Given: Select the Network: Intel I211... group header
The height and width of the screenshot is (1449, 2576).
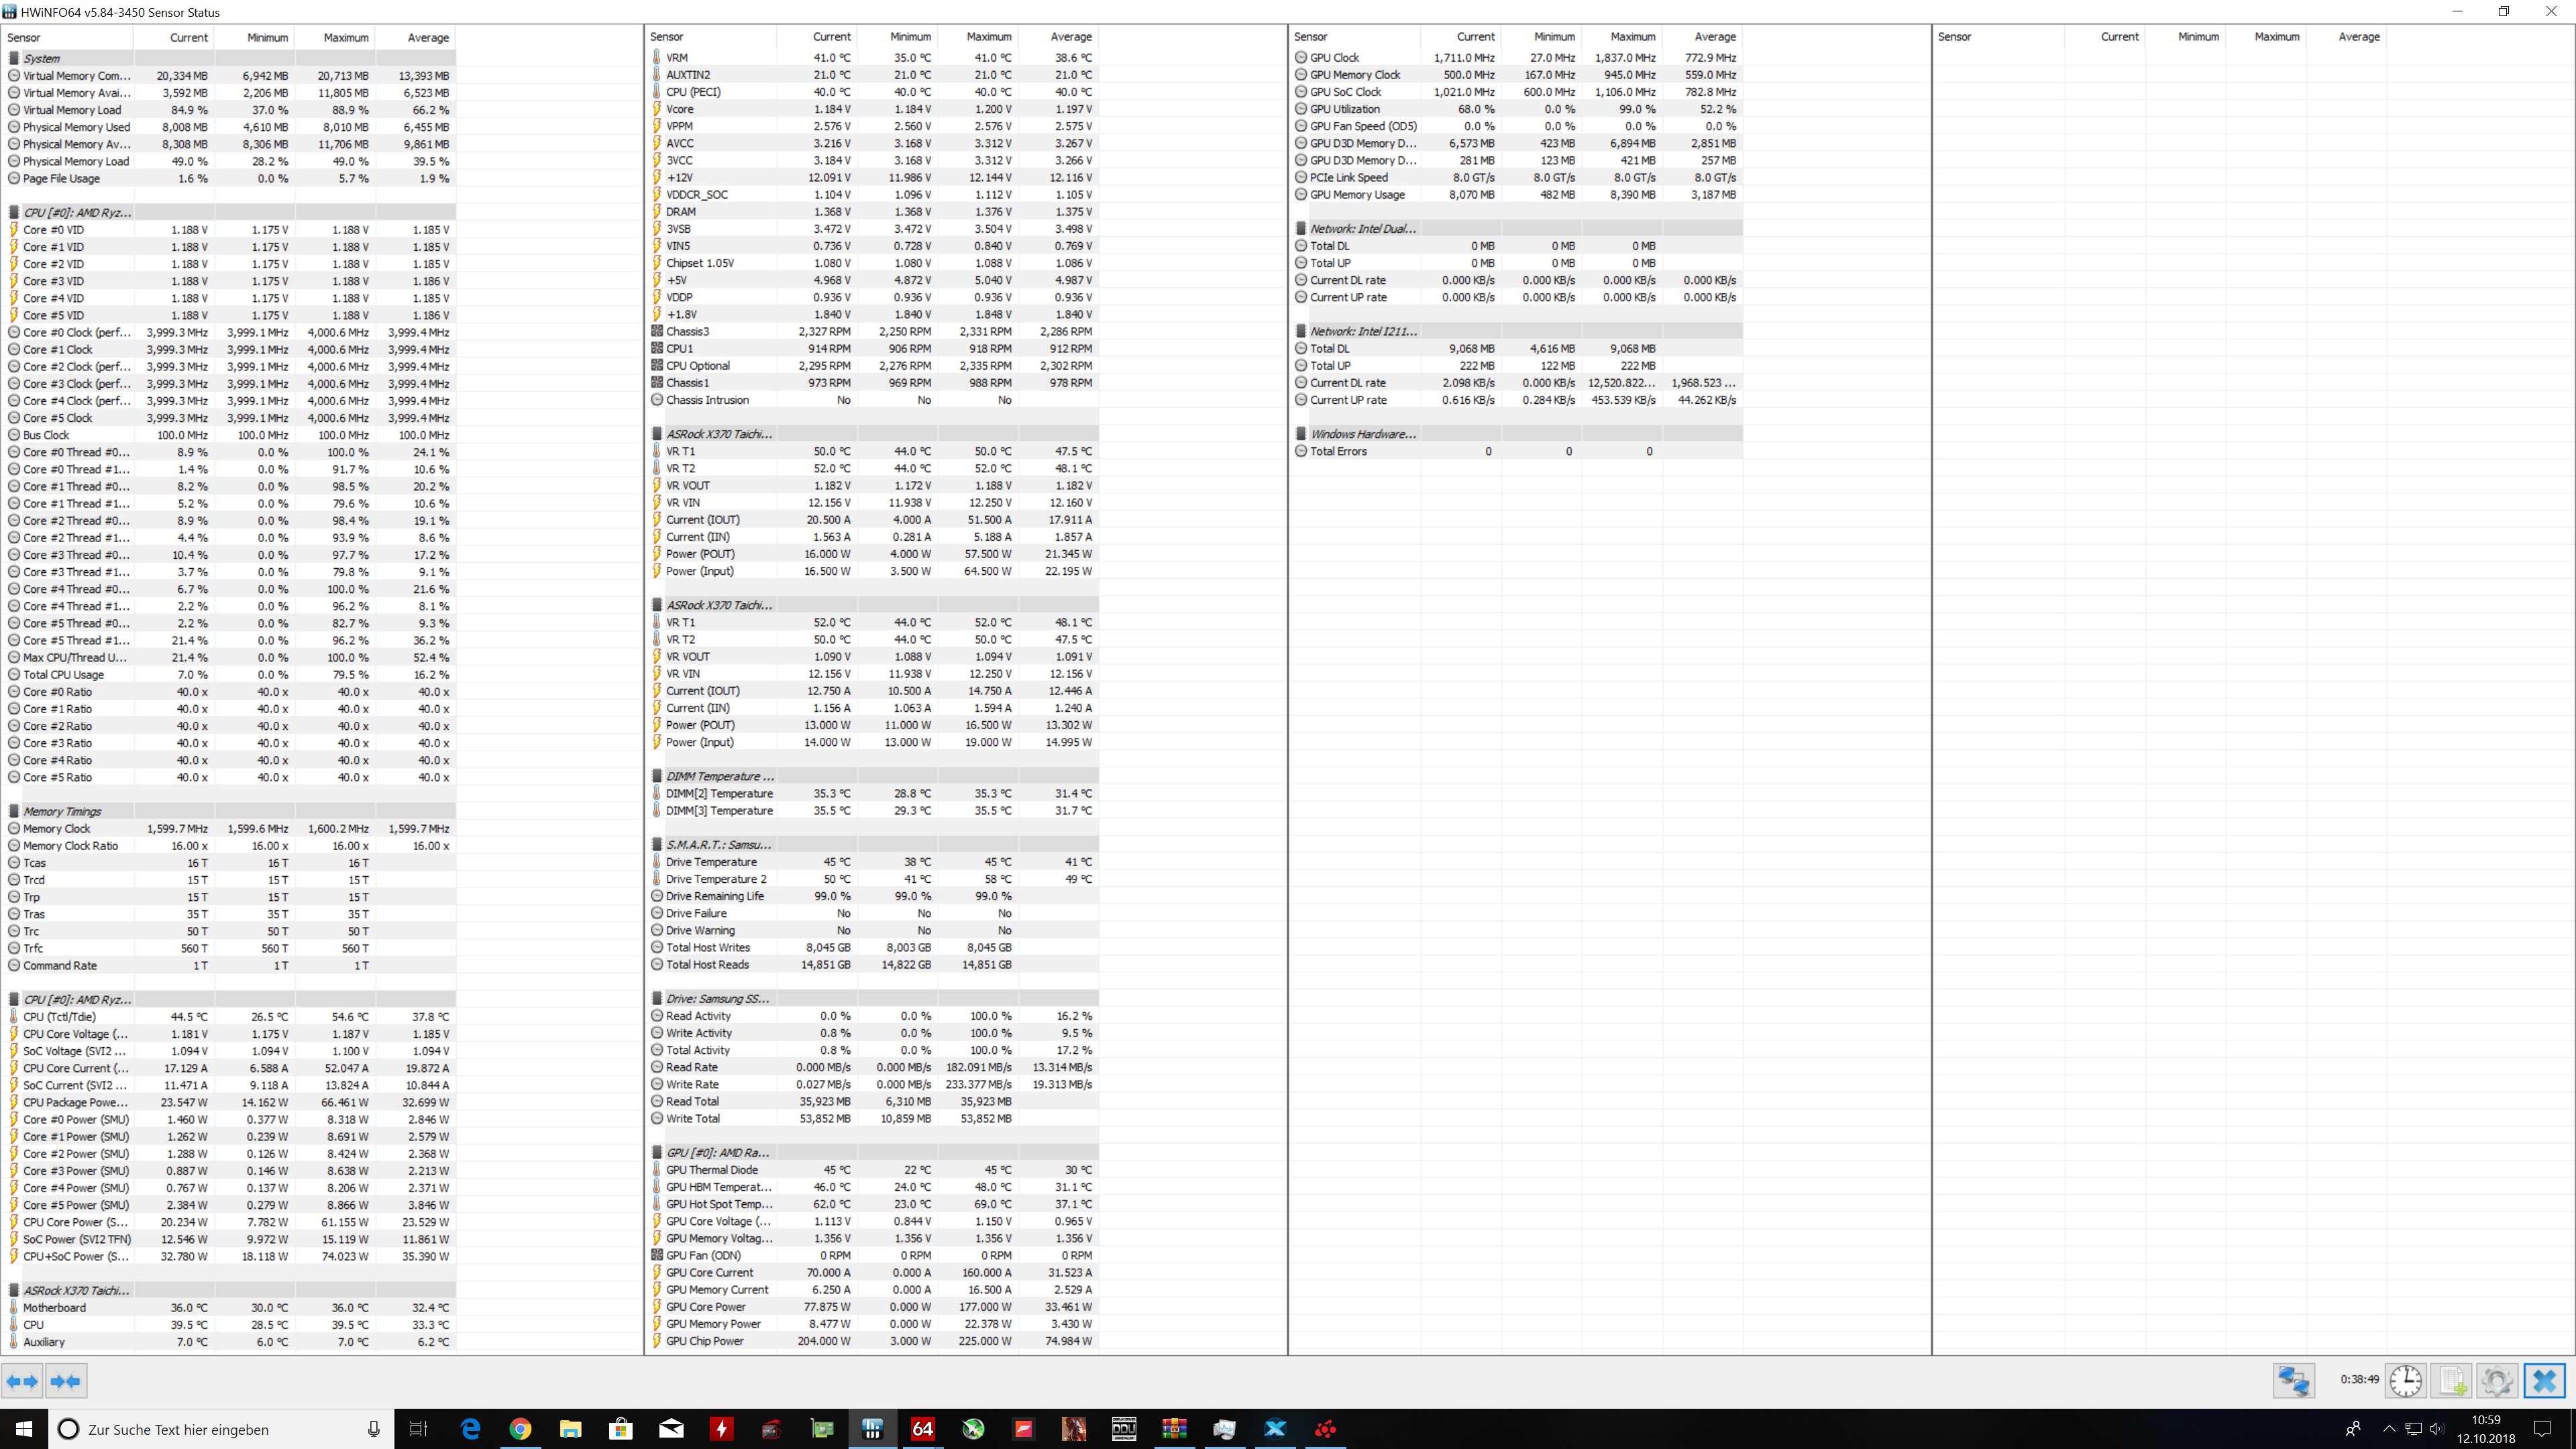Looking at the screenshot, I should (1517, 332).
